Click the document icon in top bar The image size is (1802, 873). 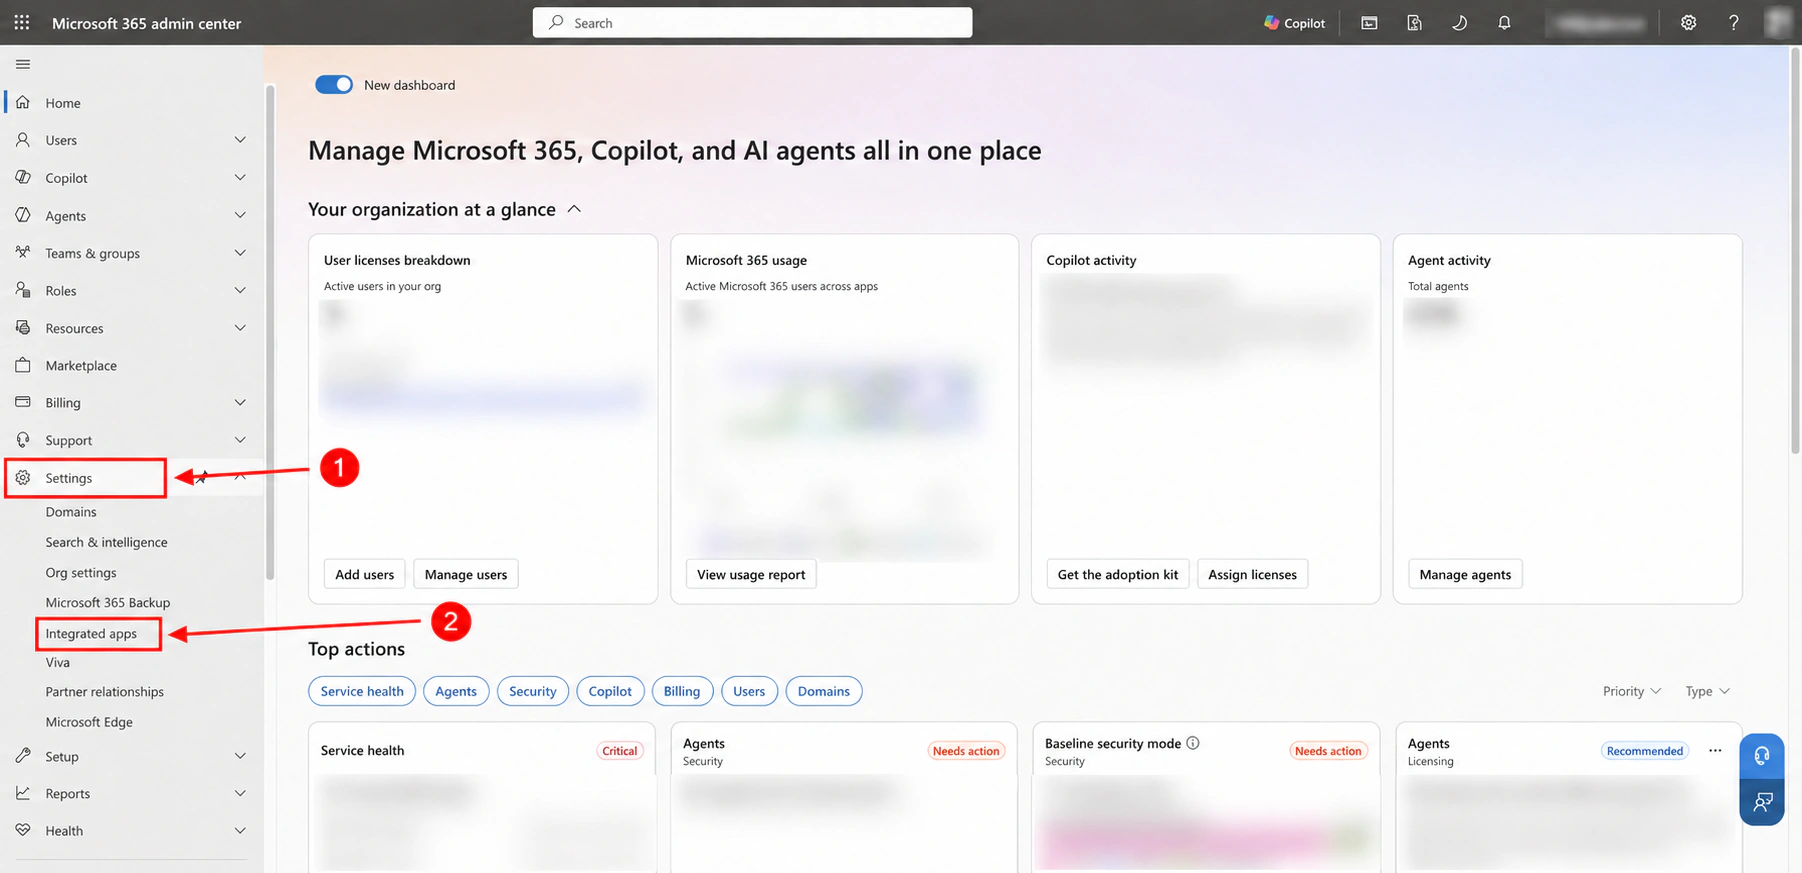click(x=1414, y=23)
